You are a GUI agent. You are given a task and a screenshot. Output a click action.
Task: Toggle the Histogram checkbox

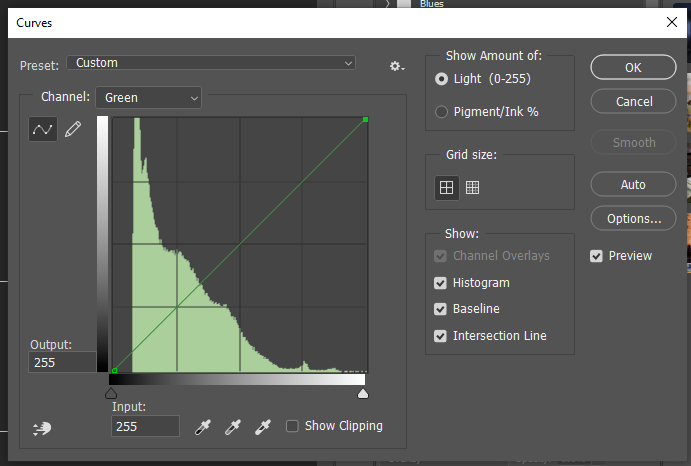pos(440,283)
